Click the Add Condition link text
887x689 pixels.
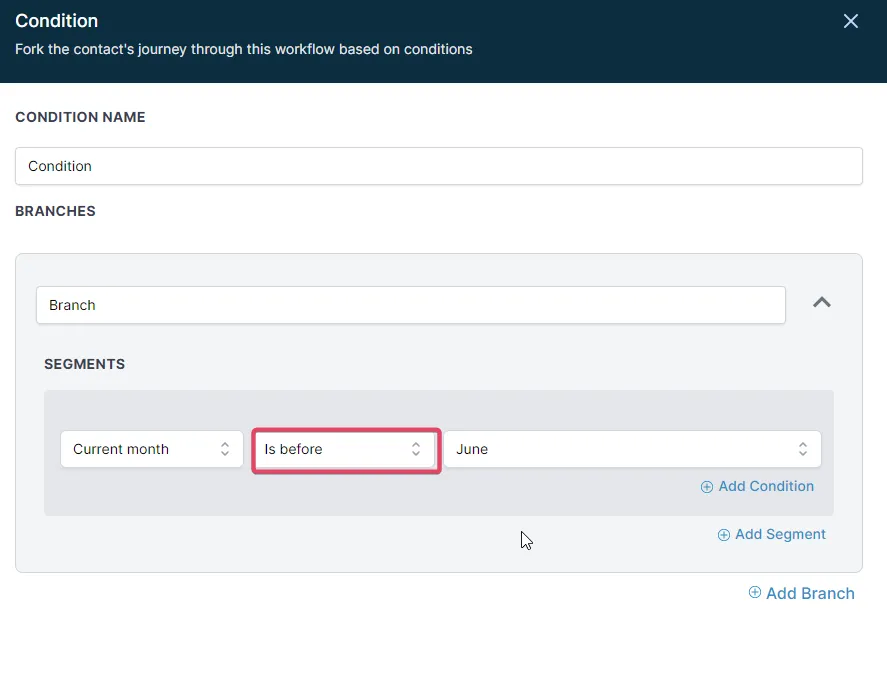[766, 487]
